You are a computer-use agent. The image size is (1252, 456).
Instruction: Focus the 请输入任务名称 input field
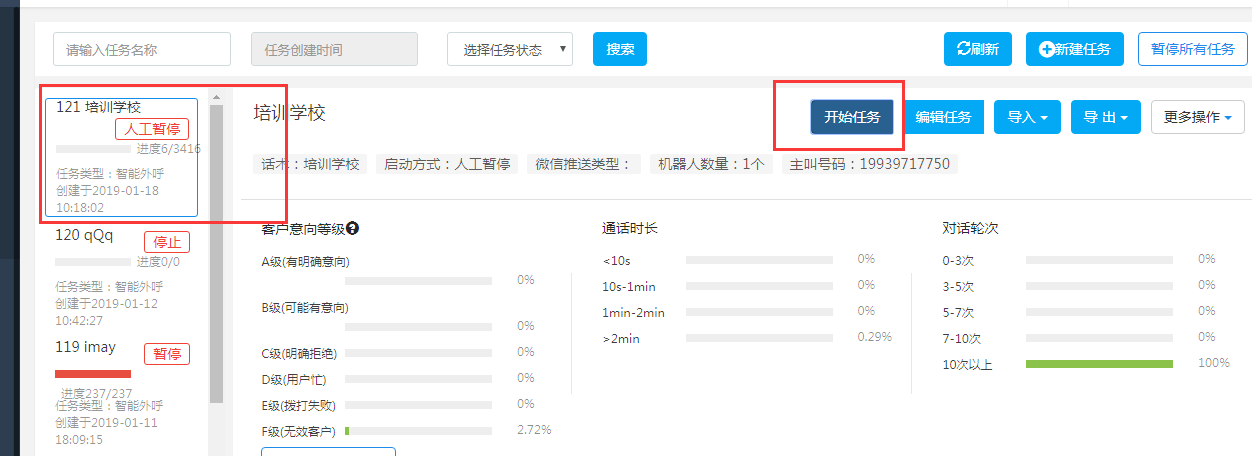(142, 49)
